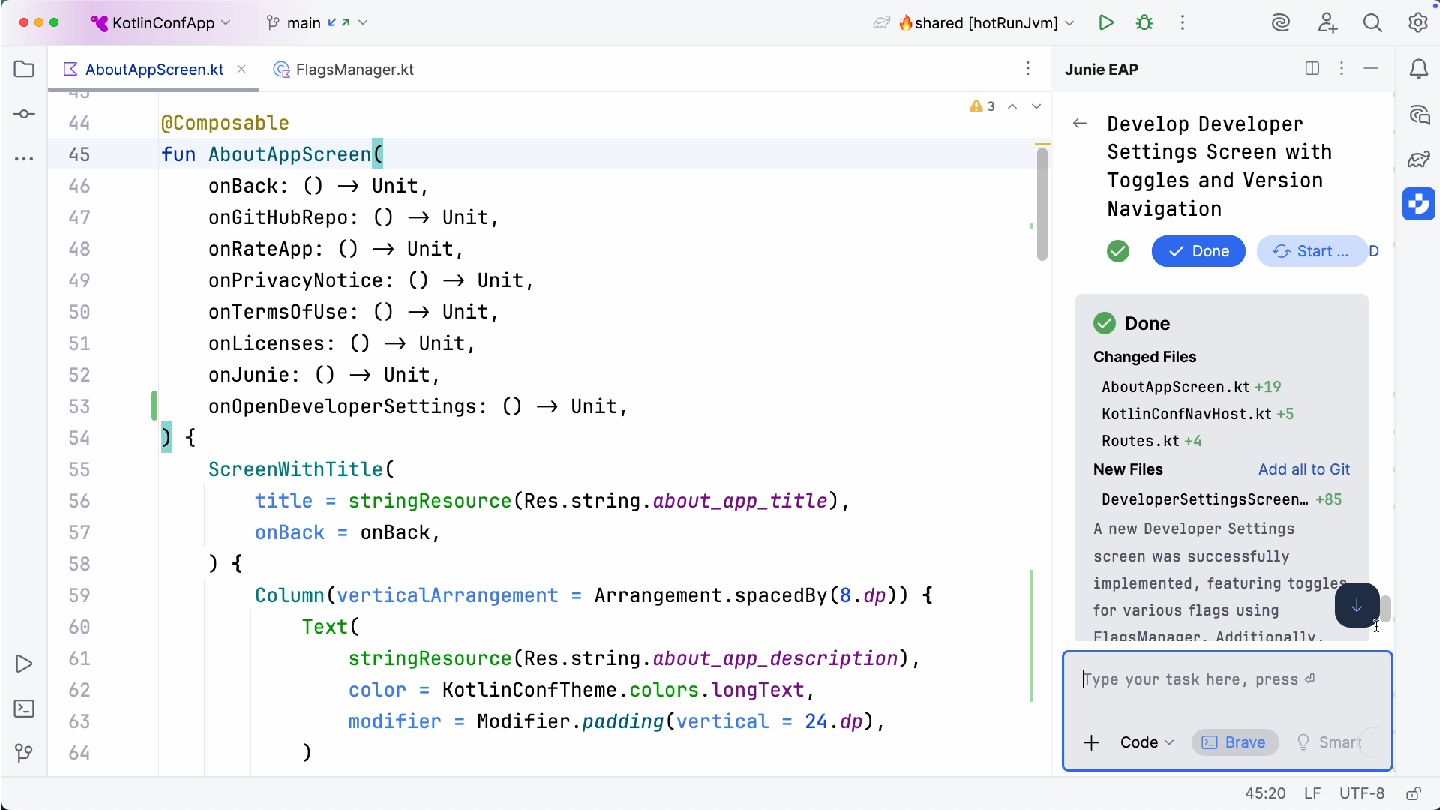Image resolution: width=1440 pixels, height=810 pixels.
Task: Jump to the previous highlighted problem
Action: pos(1012,106)
